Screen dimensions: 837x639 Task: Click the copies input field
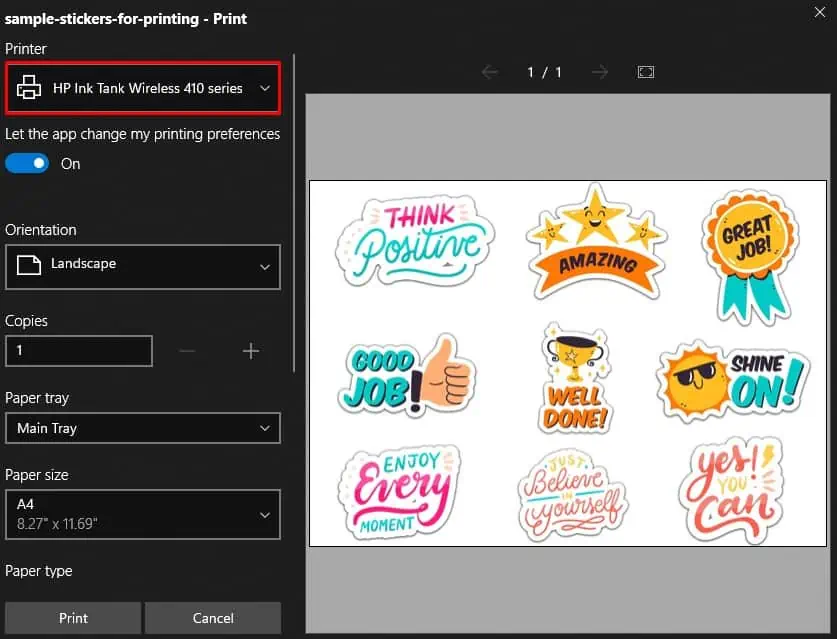pos(79,350)
